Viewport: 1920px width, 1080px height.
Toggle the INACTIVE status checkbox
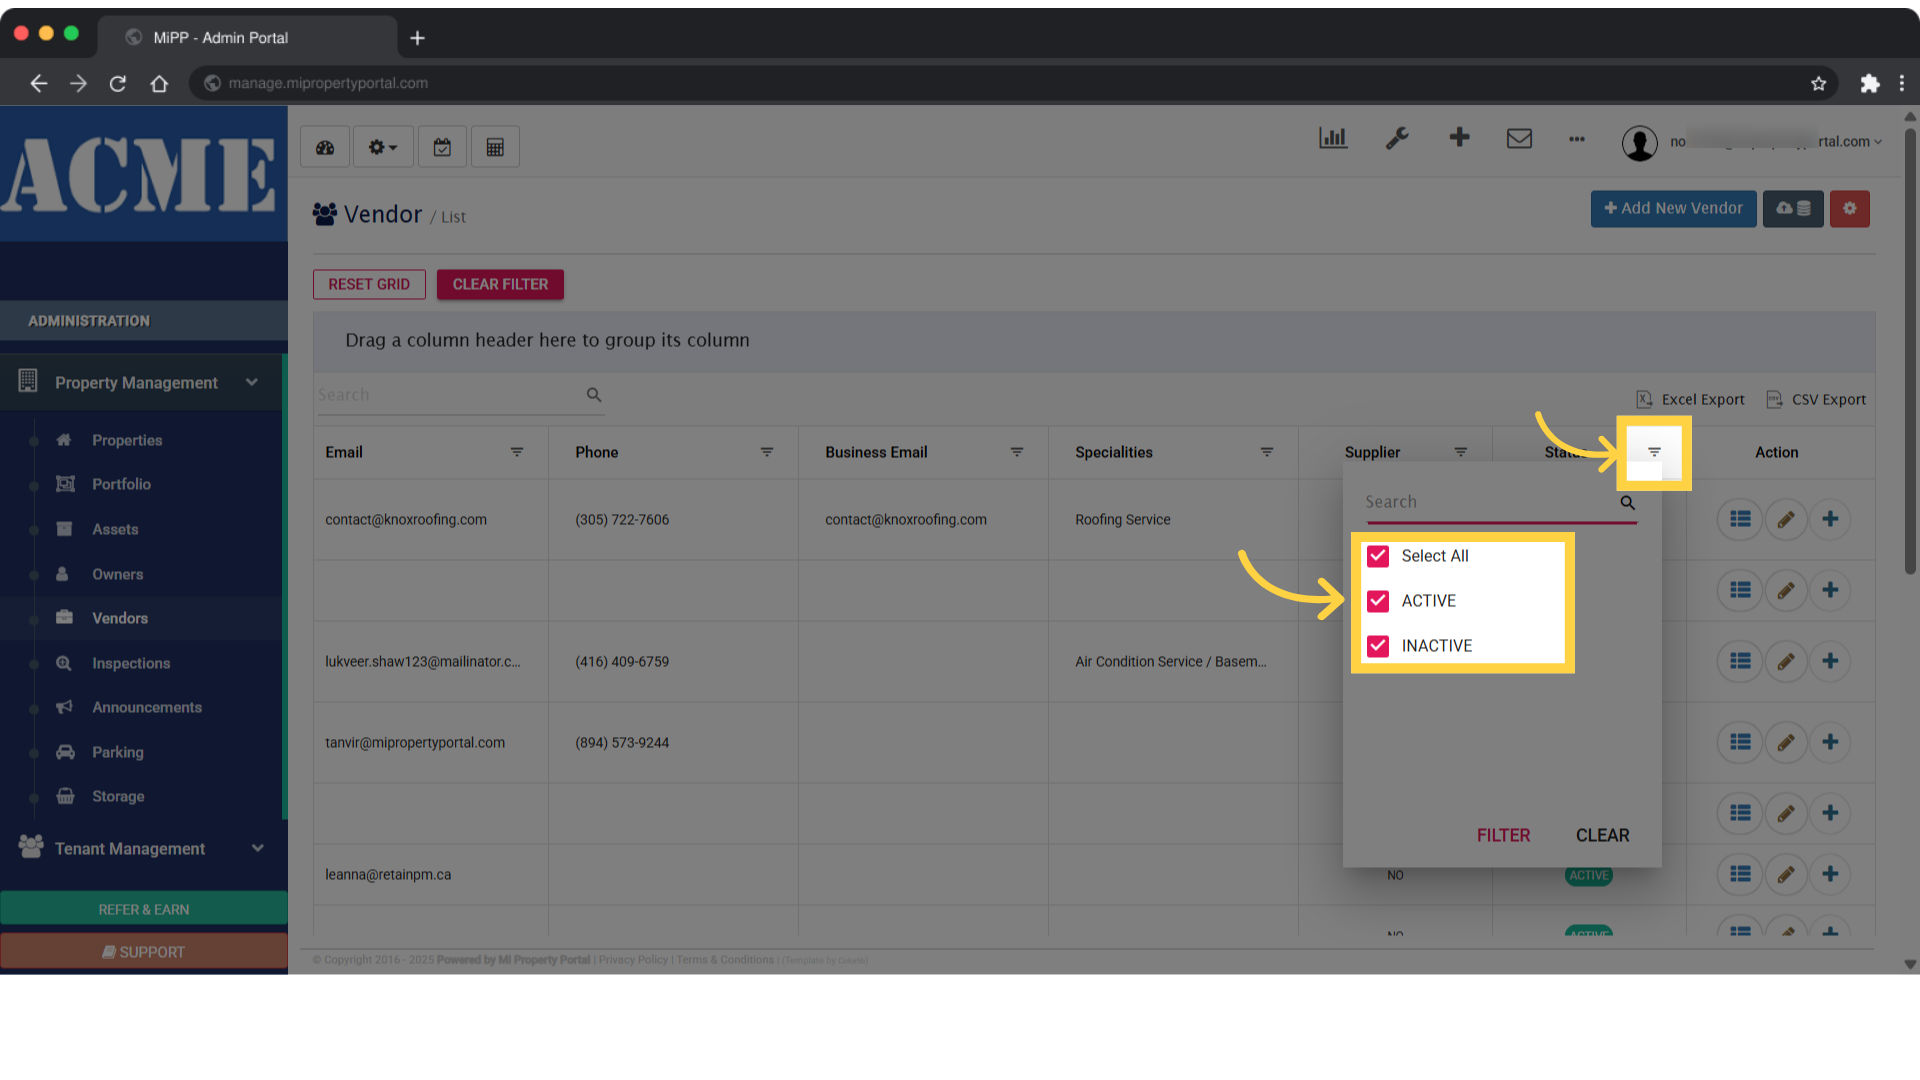[x=1378, y=646]
